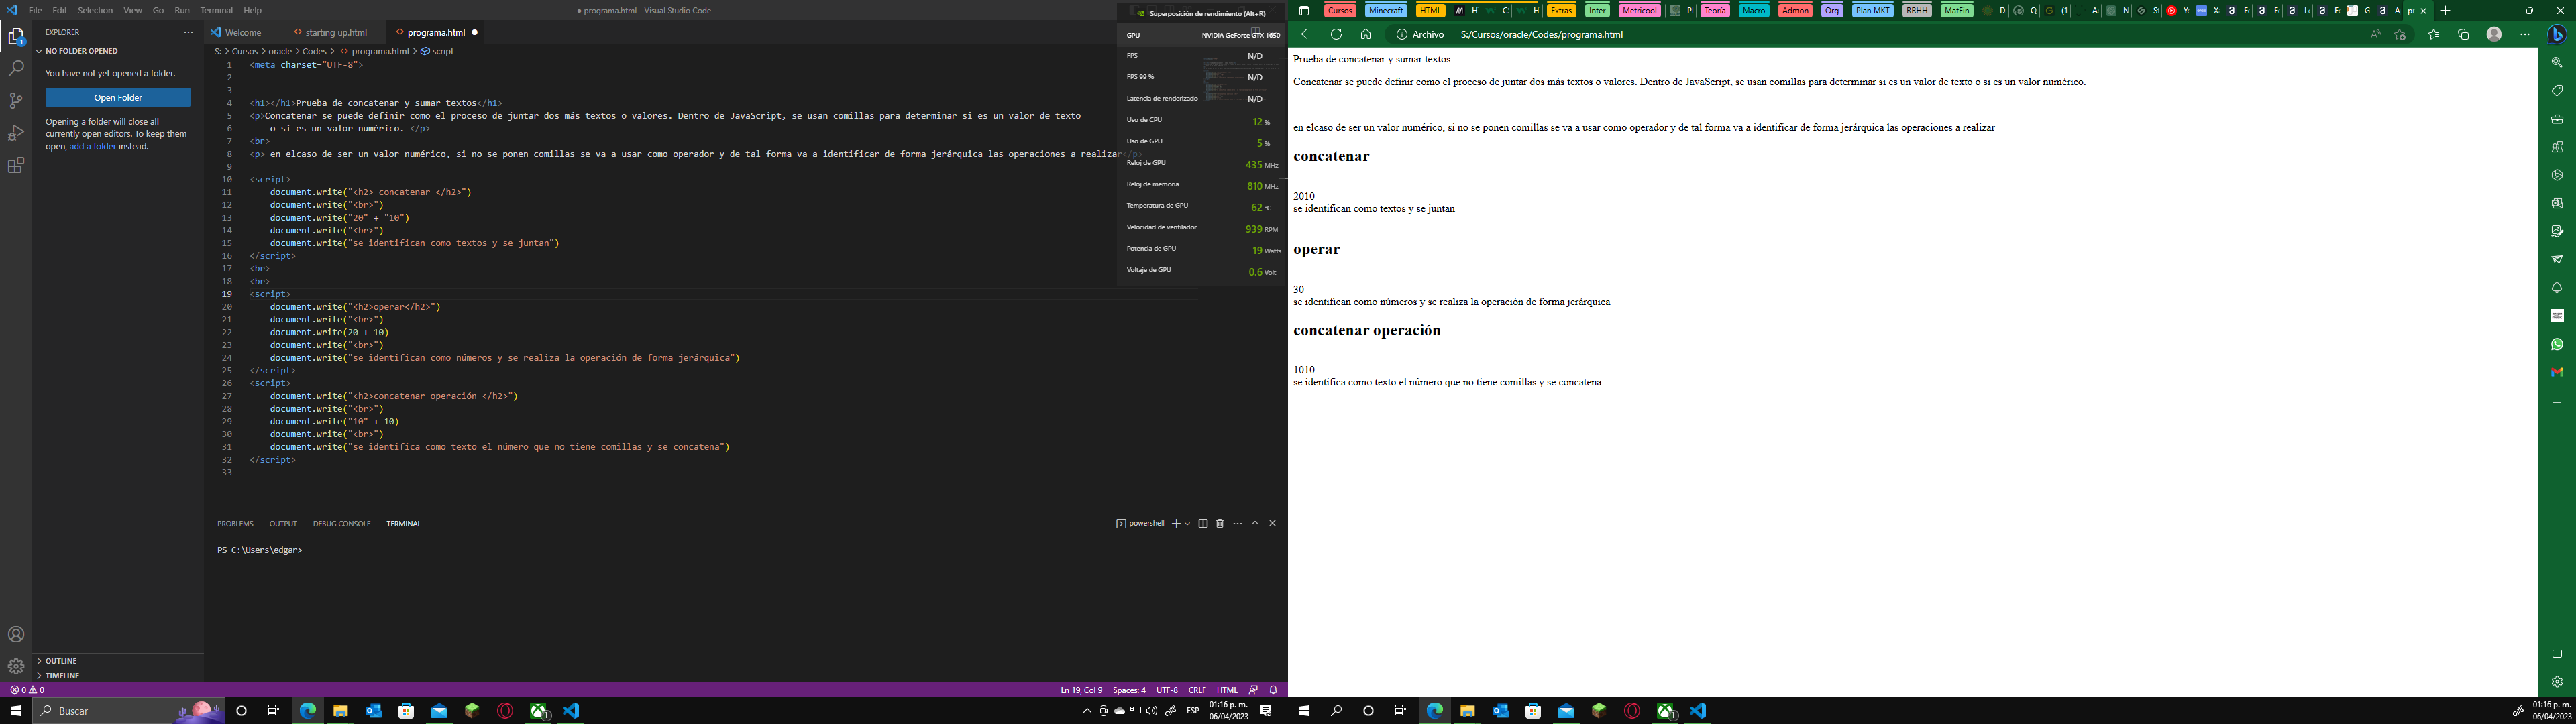Add this page to favorites in Edge

(2400, 34)
